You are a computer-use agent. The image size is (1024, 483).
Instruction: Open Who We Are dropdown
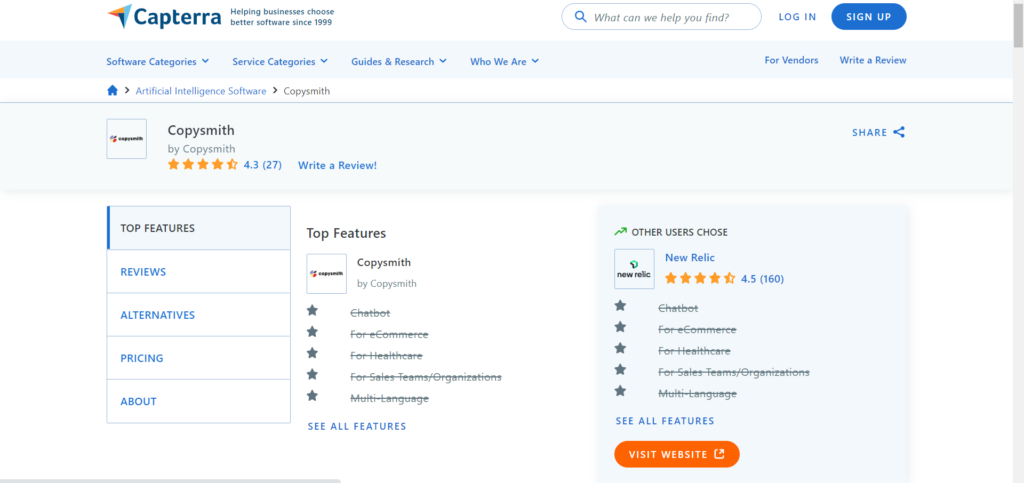pos(505,61)
